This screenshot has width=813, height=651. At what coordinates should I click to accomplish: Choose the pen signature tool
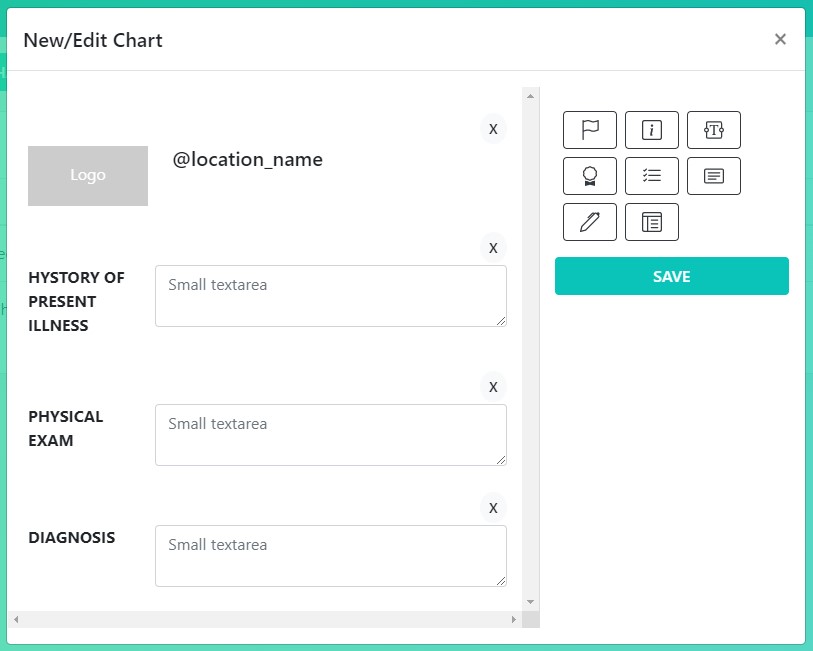tap(590, 222)
